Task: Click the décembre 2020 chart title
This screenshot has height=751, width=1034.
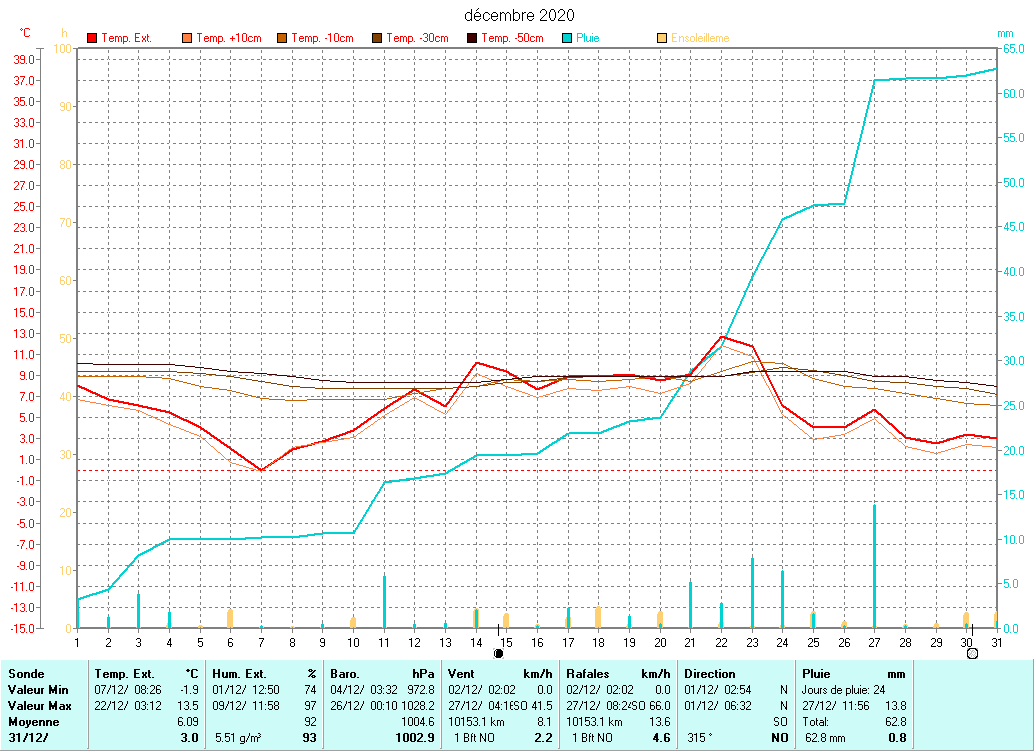Action: pyautogui.click(x=520, y=16)
